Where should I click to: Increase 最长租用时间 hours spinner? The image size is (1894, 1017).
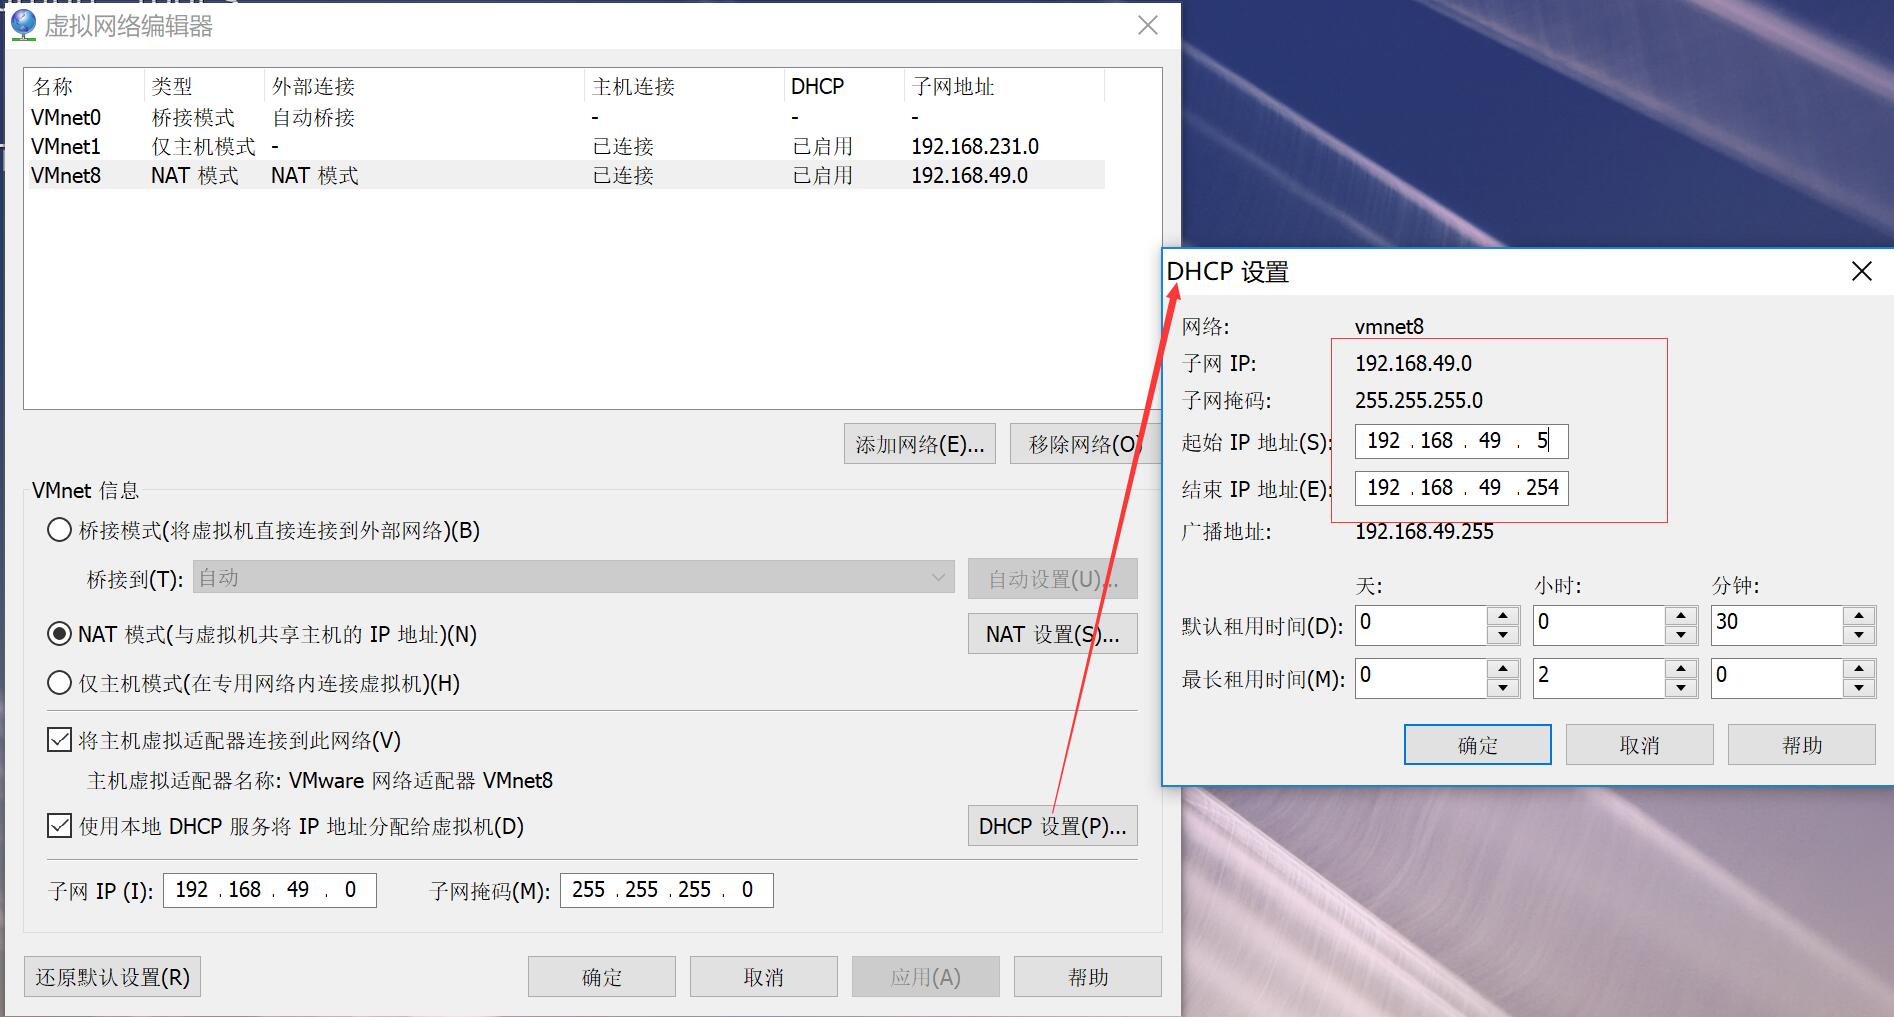point(1681,669)
